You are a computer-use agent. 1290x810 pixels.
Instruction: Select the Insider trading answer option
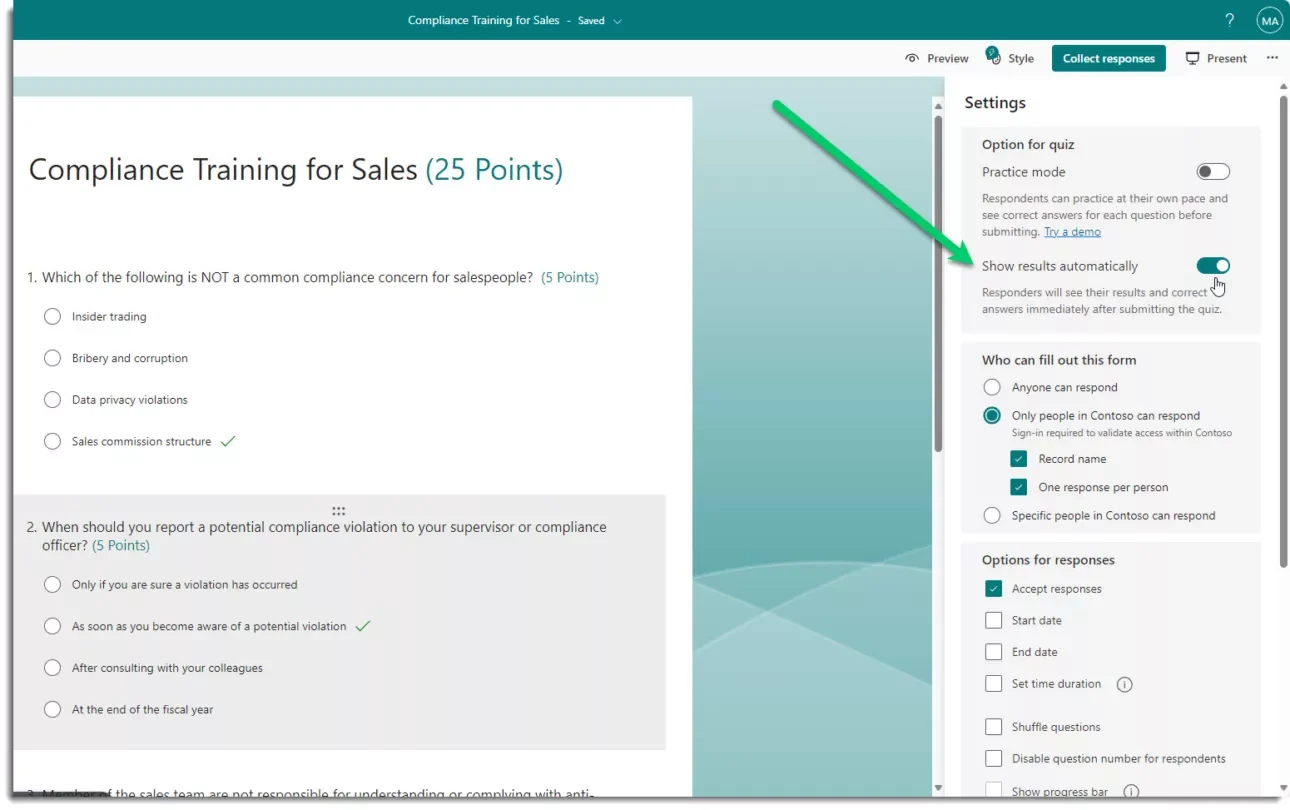point(52,316)
